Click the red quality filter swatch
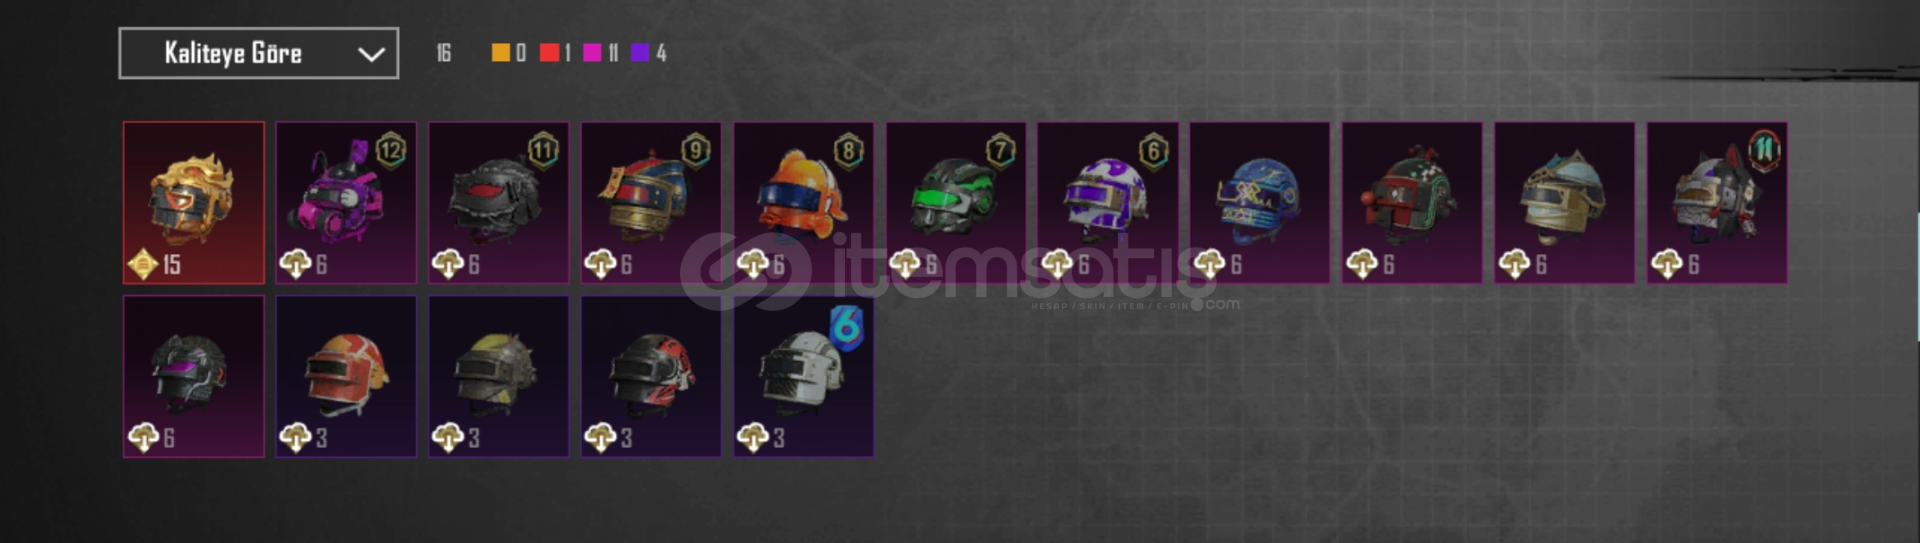The width and height of the screenshot is (1920, 543). pos(549,53)
